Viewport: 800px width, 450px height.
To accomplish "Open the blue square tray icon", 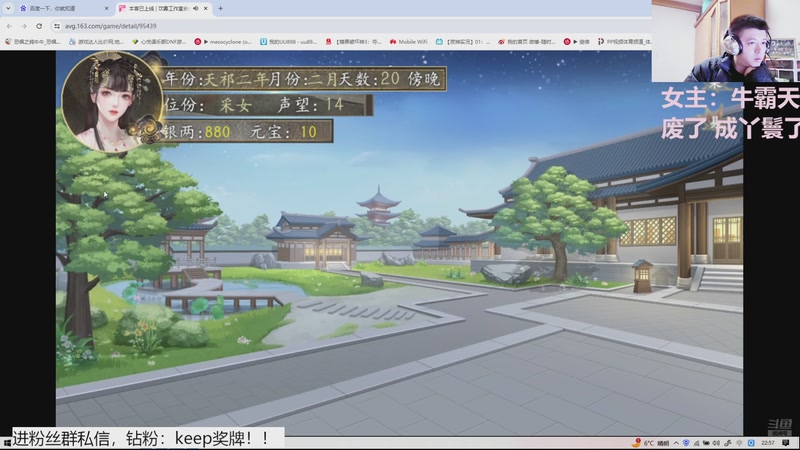I will coord(751,443).
